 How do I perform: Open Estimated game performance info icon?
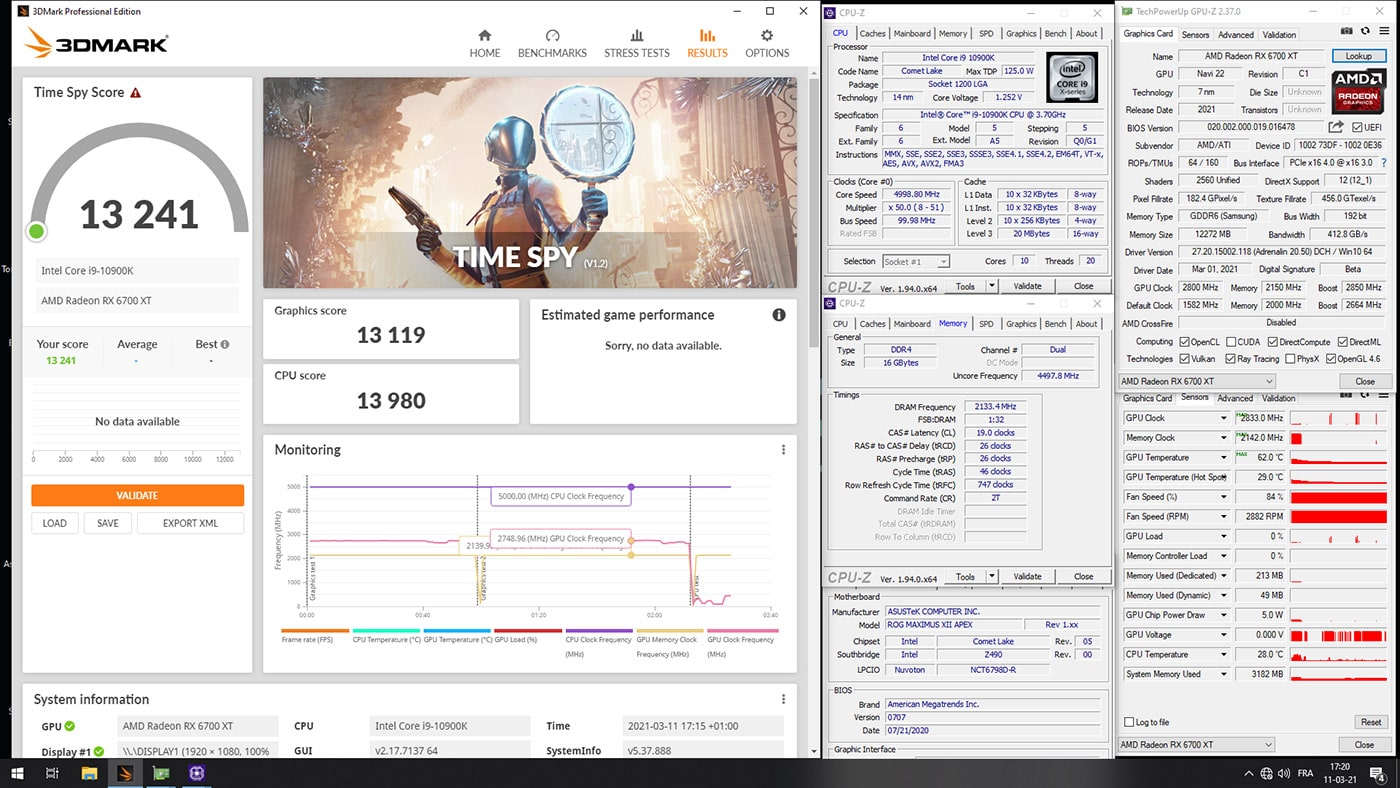click(779, 315)
